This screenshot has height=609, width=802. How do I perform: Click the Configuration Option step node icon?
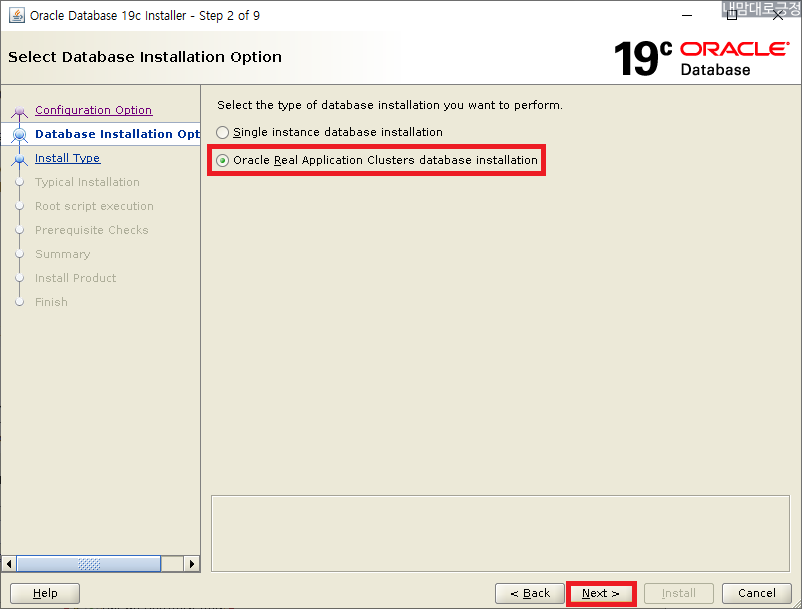[19, 111]
